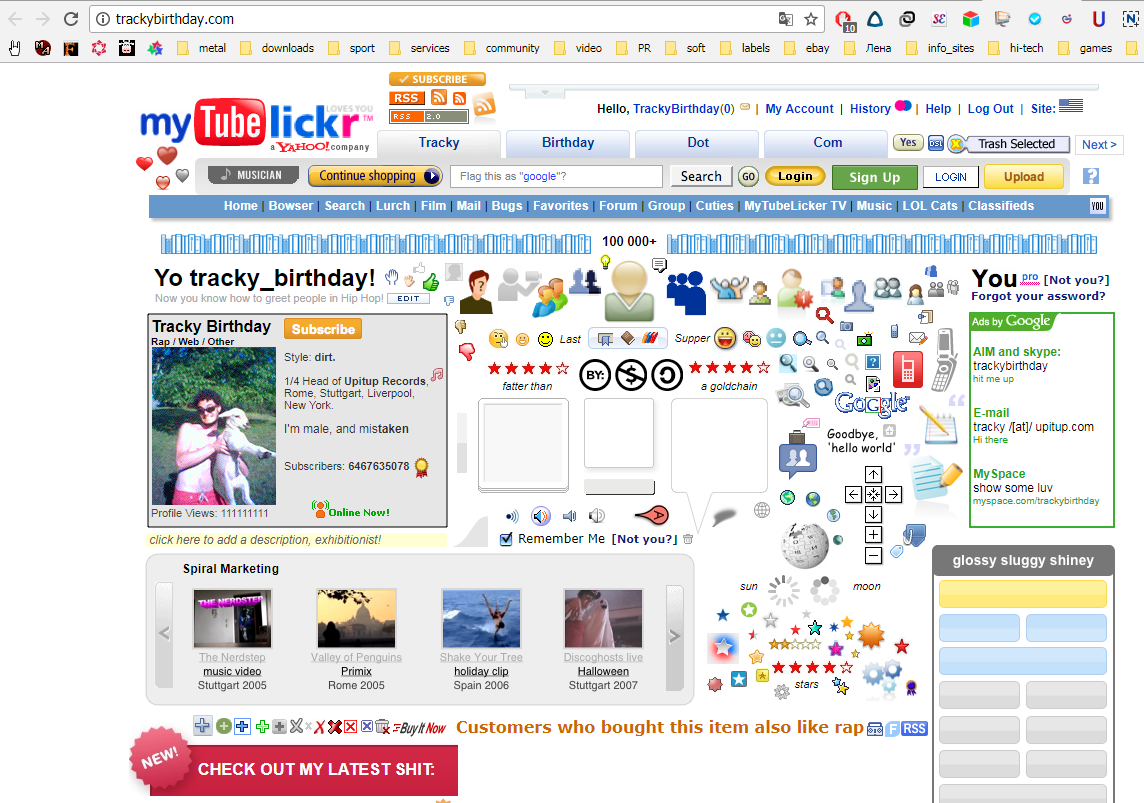
Task: Click the small trash can icon
Action: (687, 539)
